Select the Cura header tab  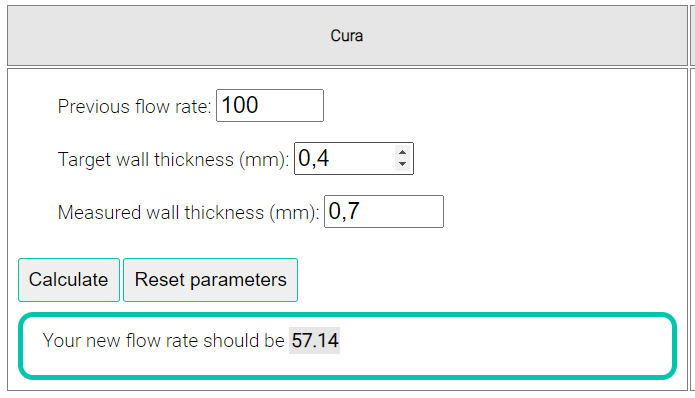[x=347, y=35]
